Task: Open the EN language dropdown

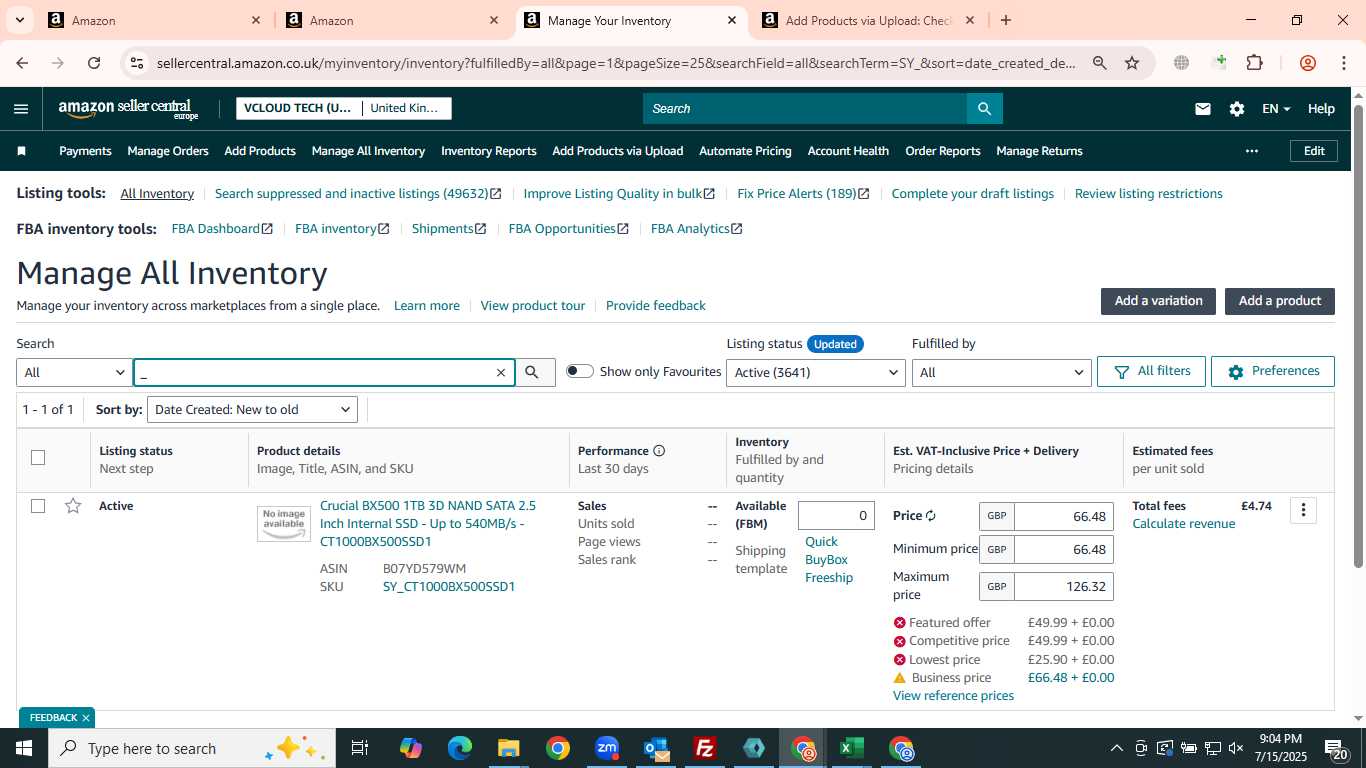Action: click(1276, 109)
